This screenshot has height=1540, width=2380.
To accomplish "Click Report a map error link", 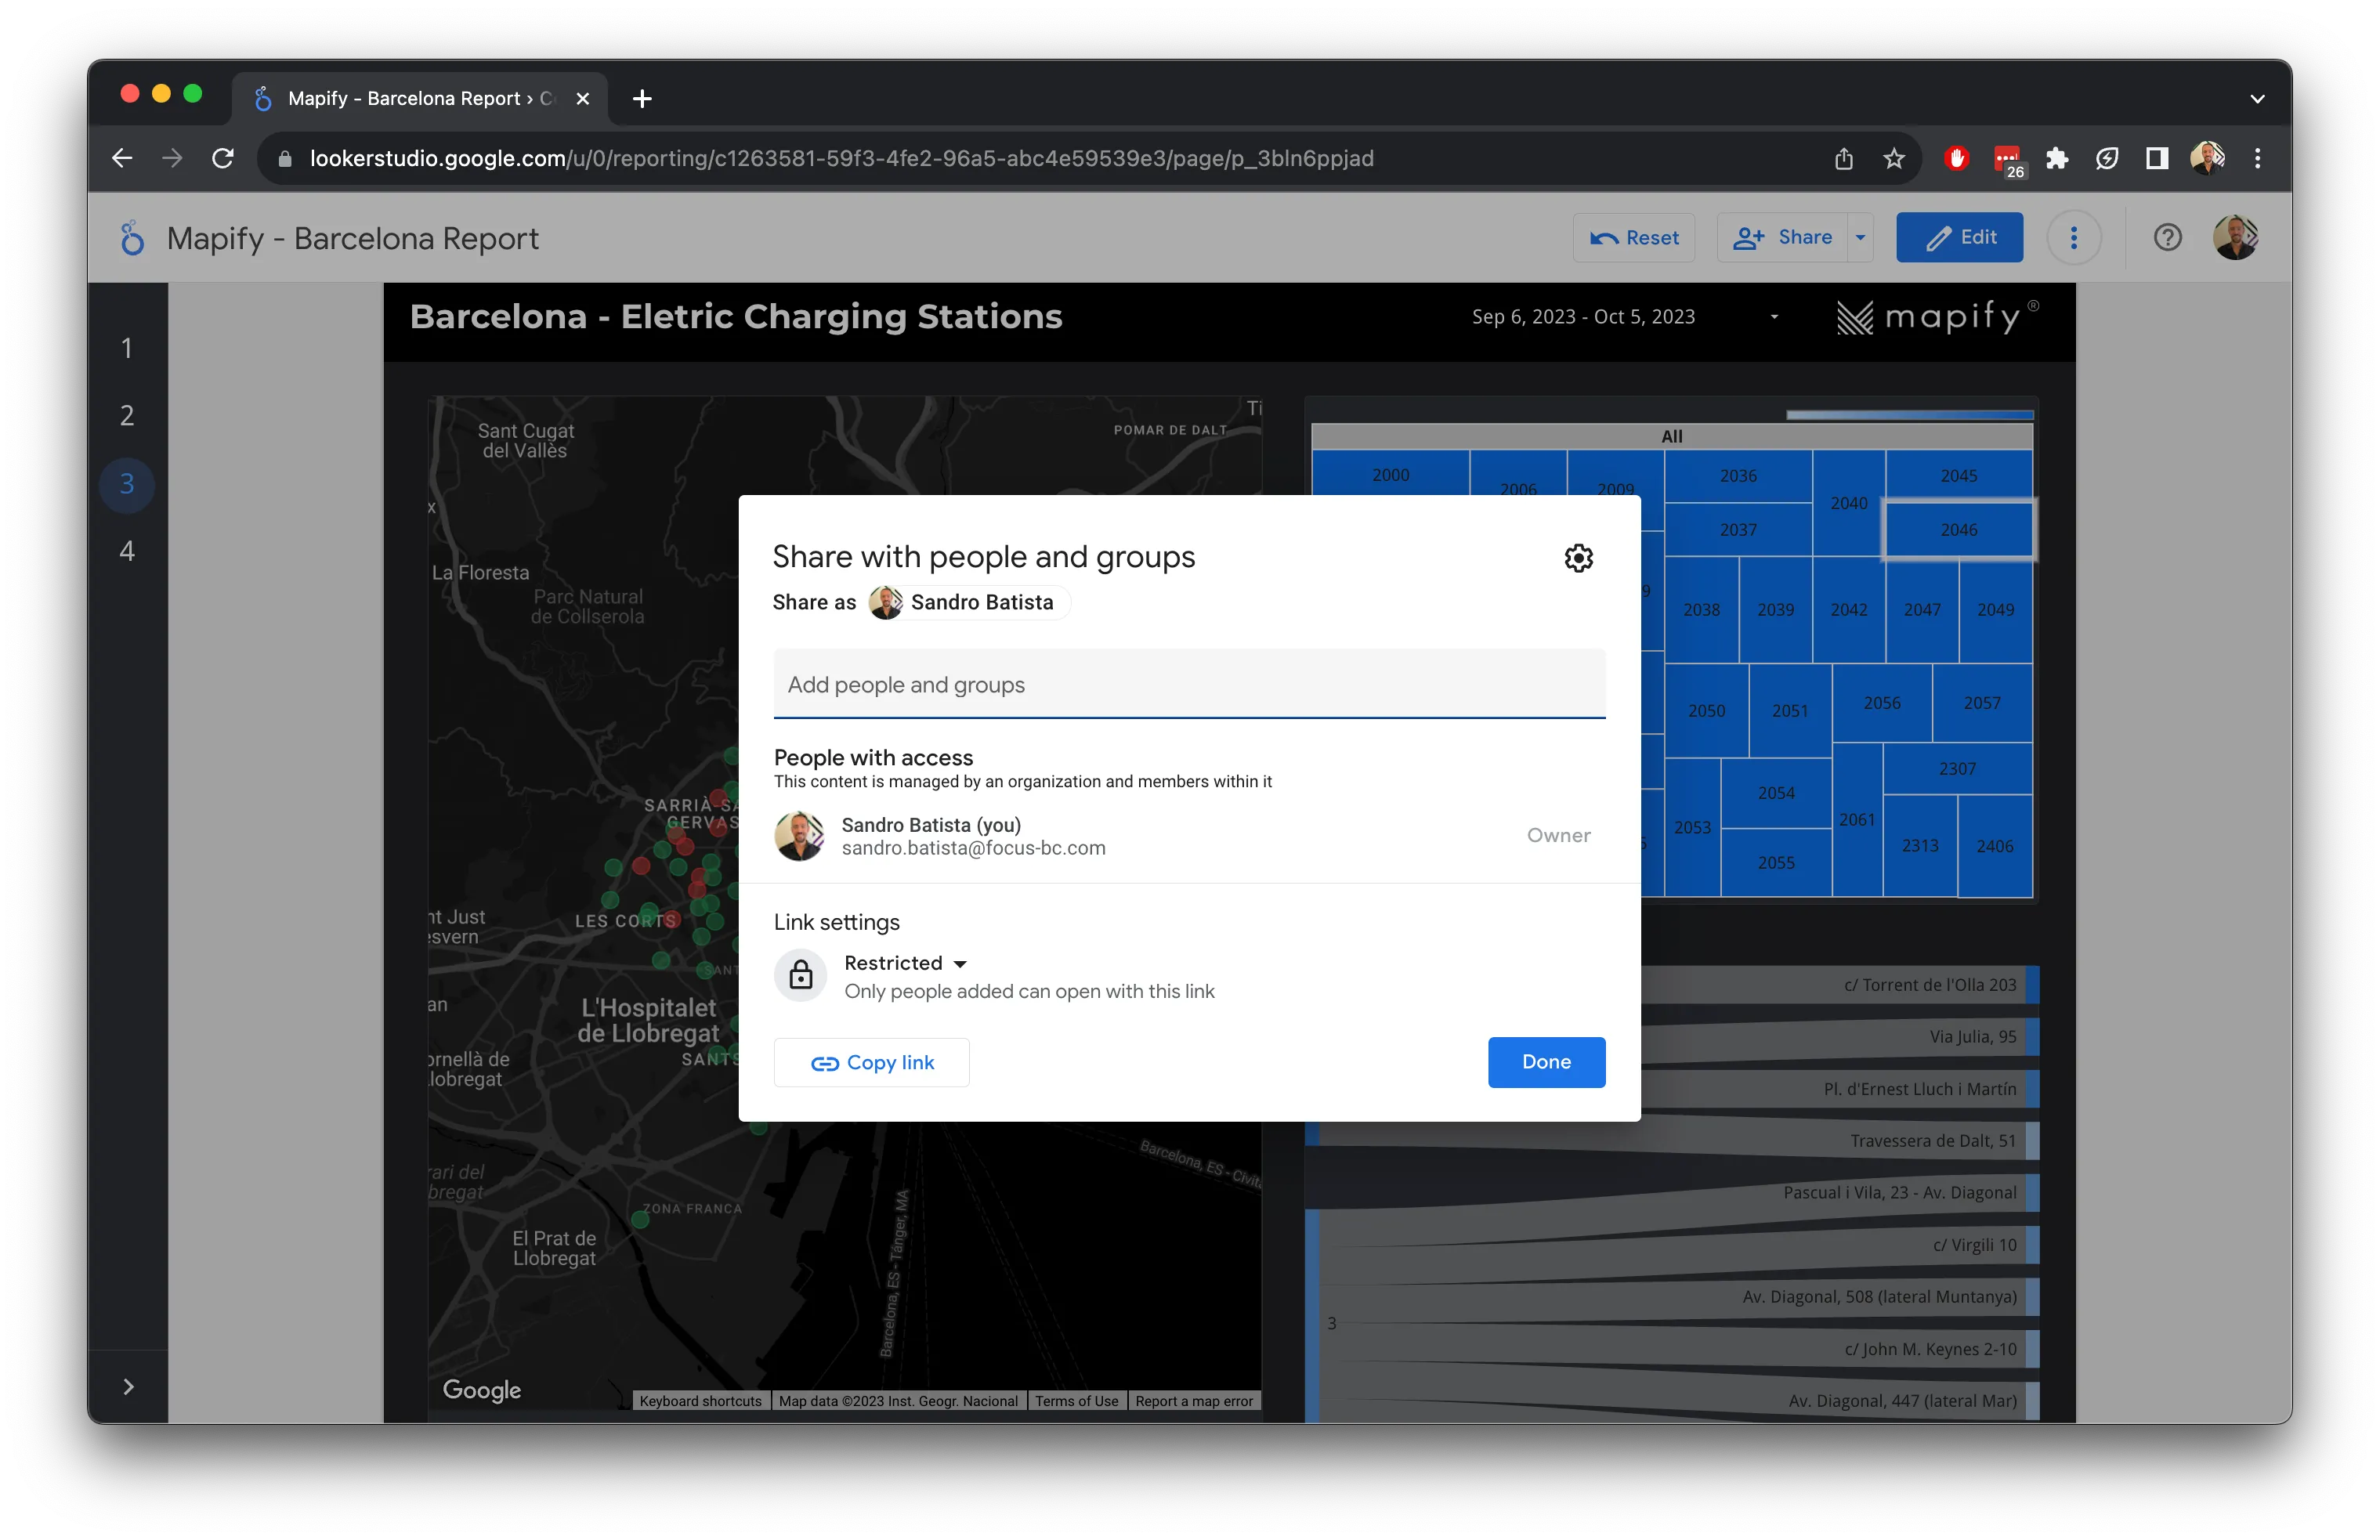I will [x=1194, y=1401].
